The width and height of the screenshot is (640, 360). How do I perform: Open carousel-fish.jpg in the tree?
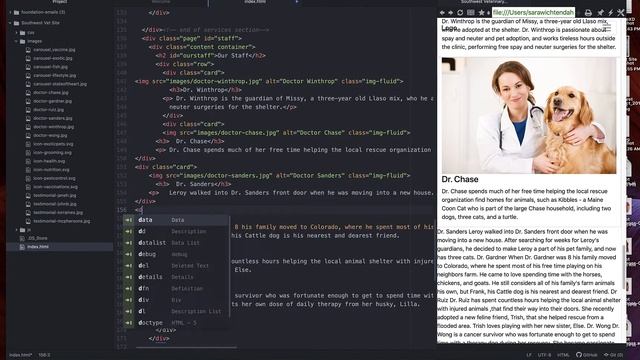coord(50,67)
